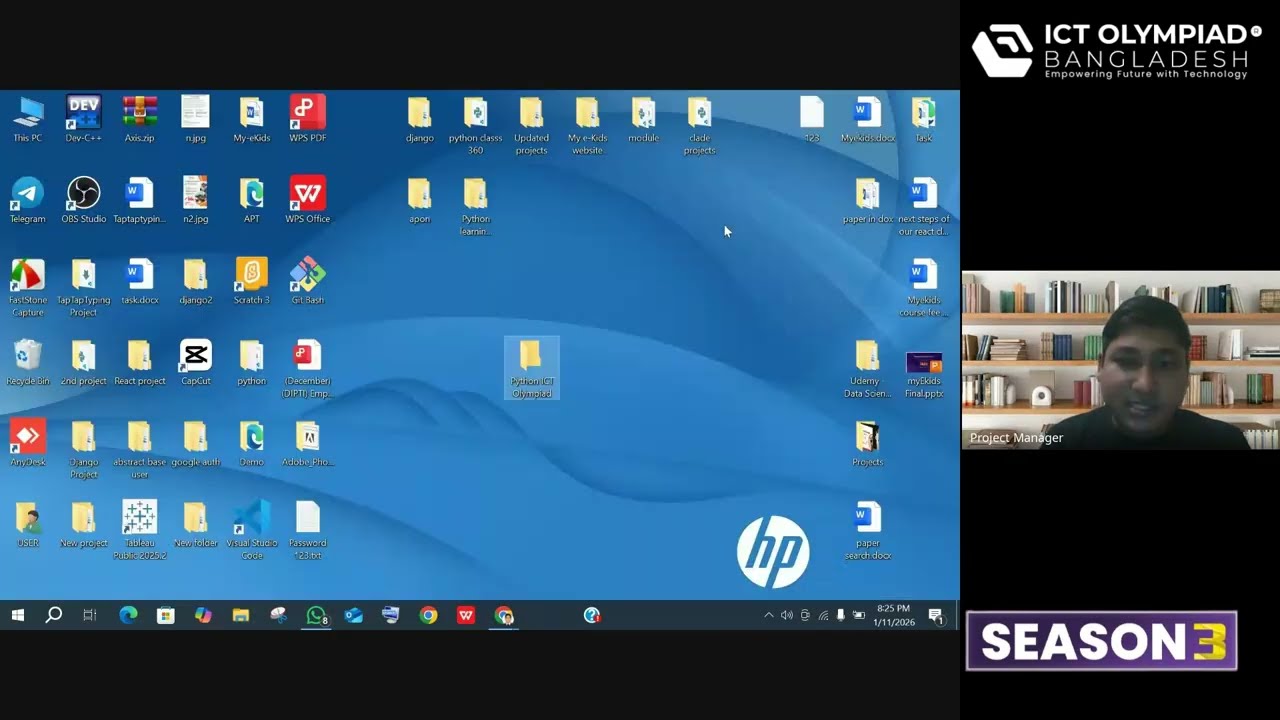Open the Task folder icon

pyautogui.click(x=924, y=119)
